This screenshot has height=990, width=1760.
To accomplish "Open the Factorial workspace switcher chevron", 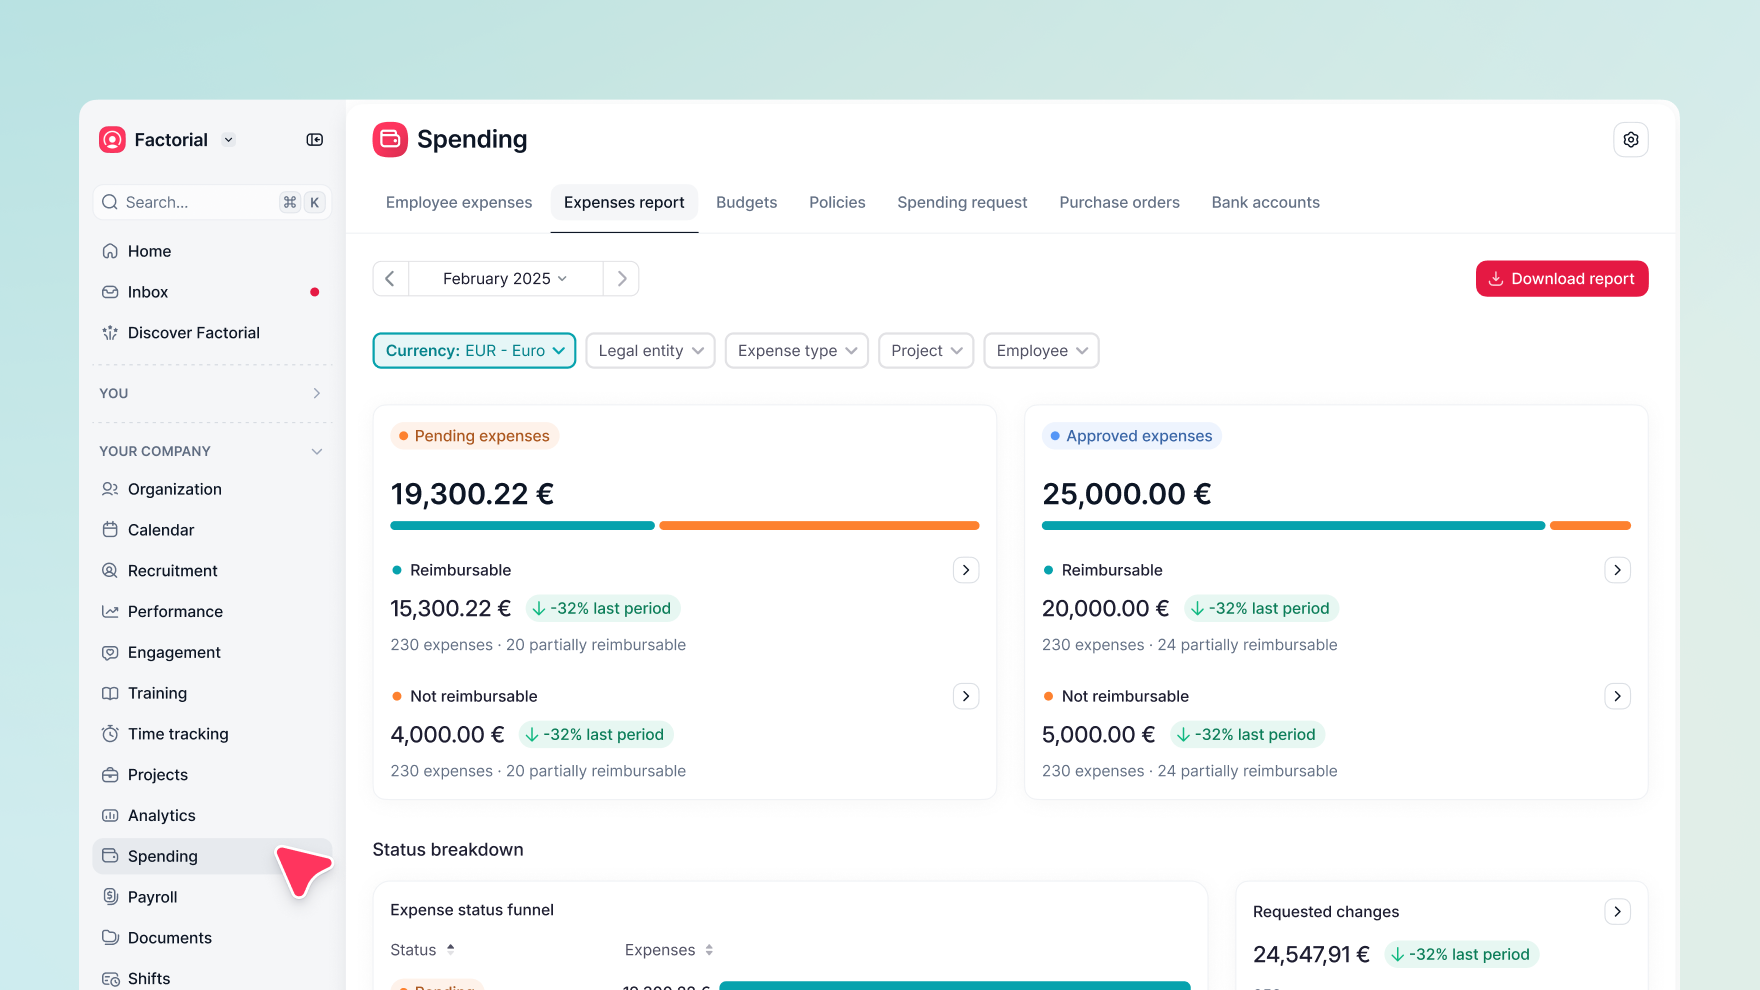I will 229,140.
